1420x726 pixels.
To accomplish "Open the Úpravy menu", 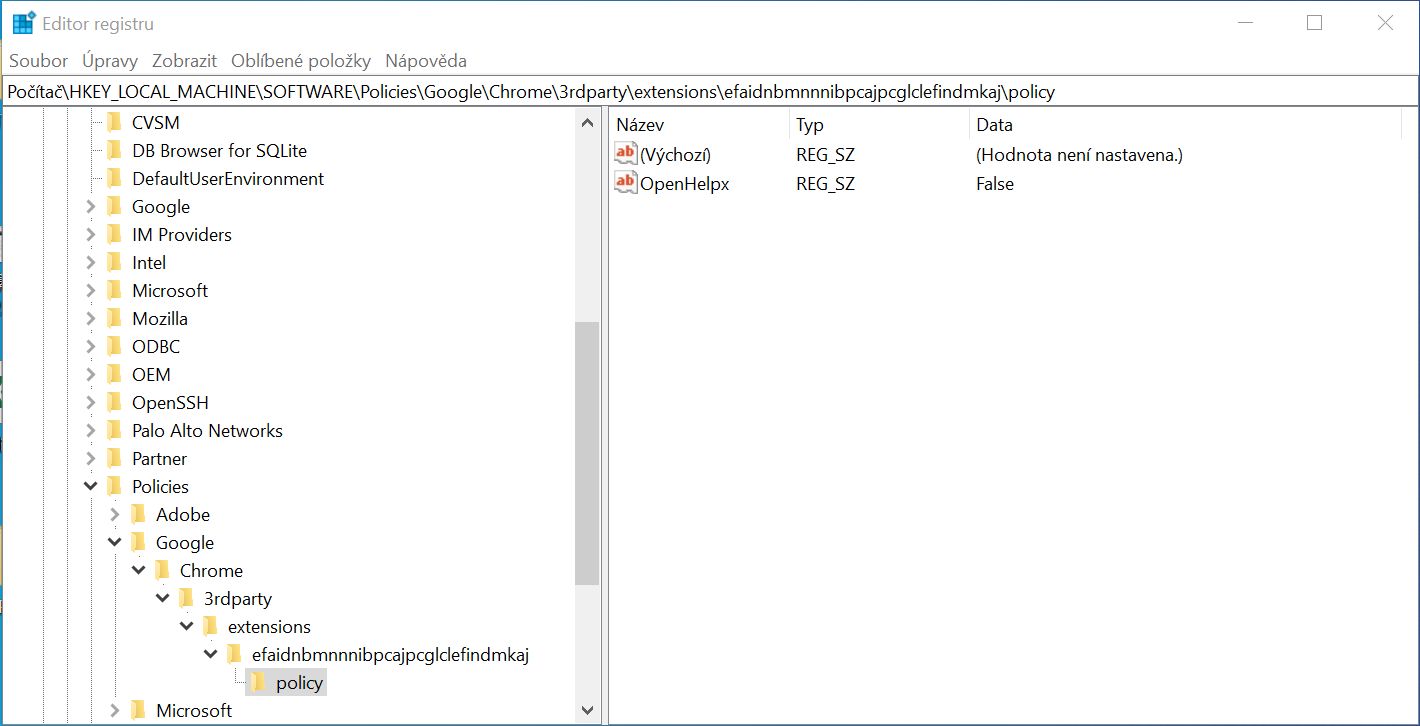I will coord(109,60).
